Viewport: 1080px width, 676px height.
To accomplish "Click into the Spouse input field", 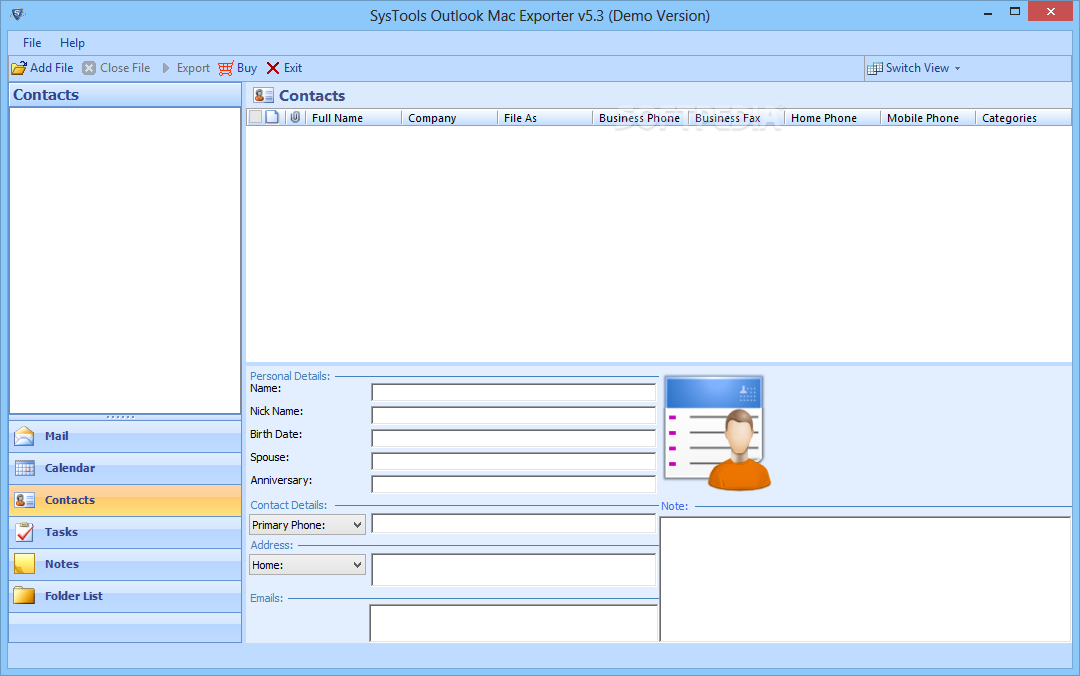I will point(514,461).
